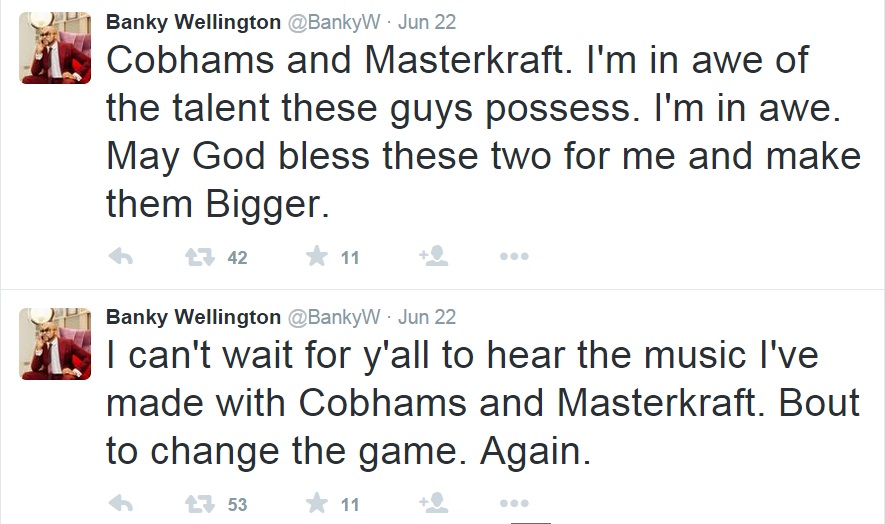
Task: Open Banky Wellington's name on second tweet
Action: (193, 317)
